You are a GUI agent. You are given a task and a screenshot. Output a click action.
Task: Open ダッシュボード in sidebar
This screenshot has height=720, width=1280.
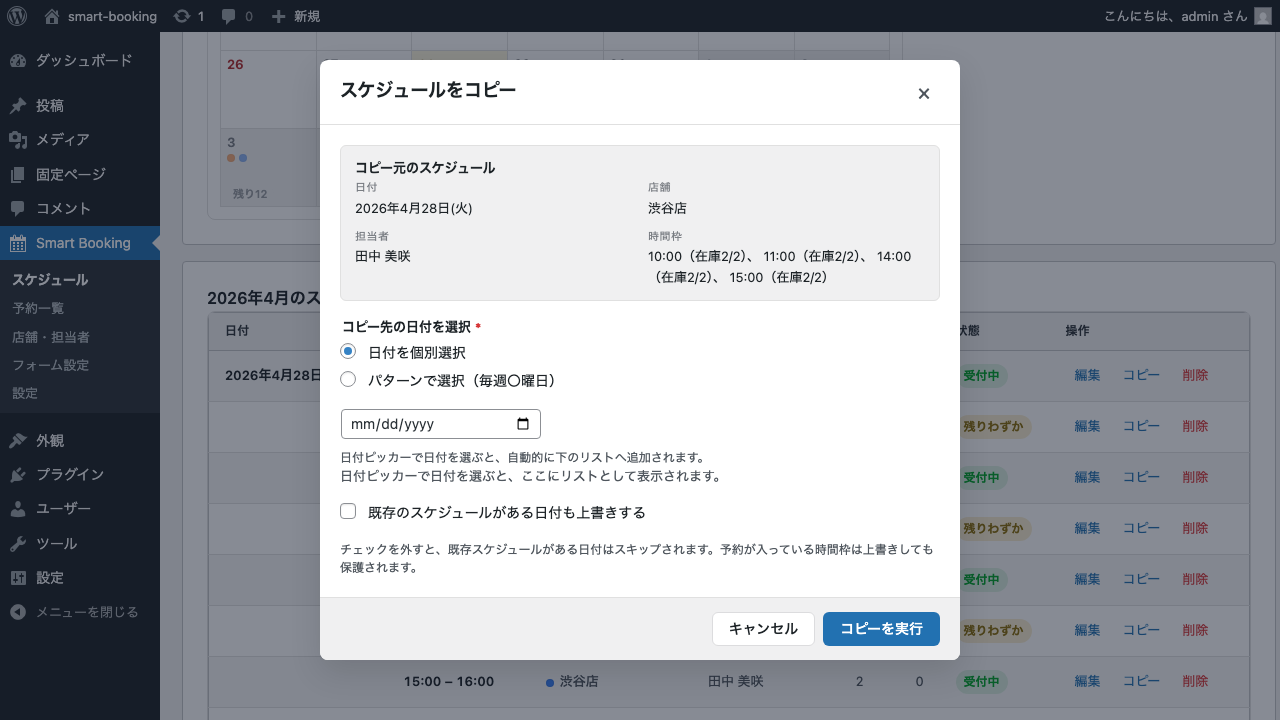pyautogui.click(x=80, y=60)
